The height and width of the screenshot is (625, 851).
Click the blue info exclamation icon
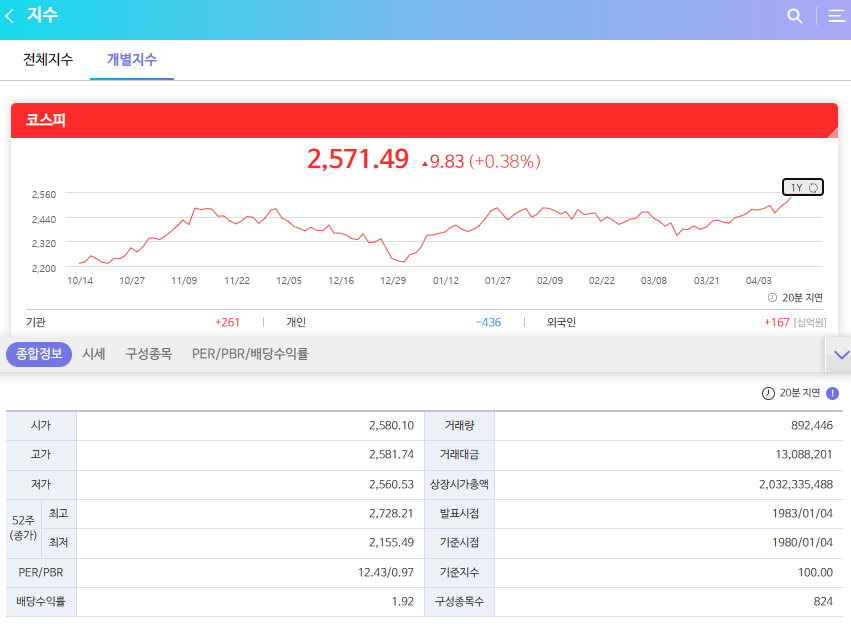click(832, 393)
